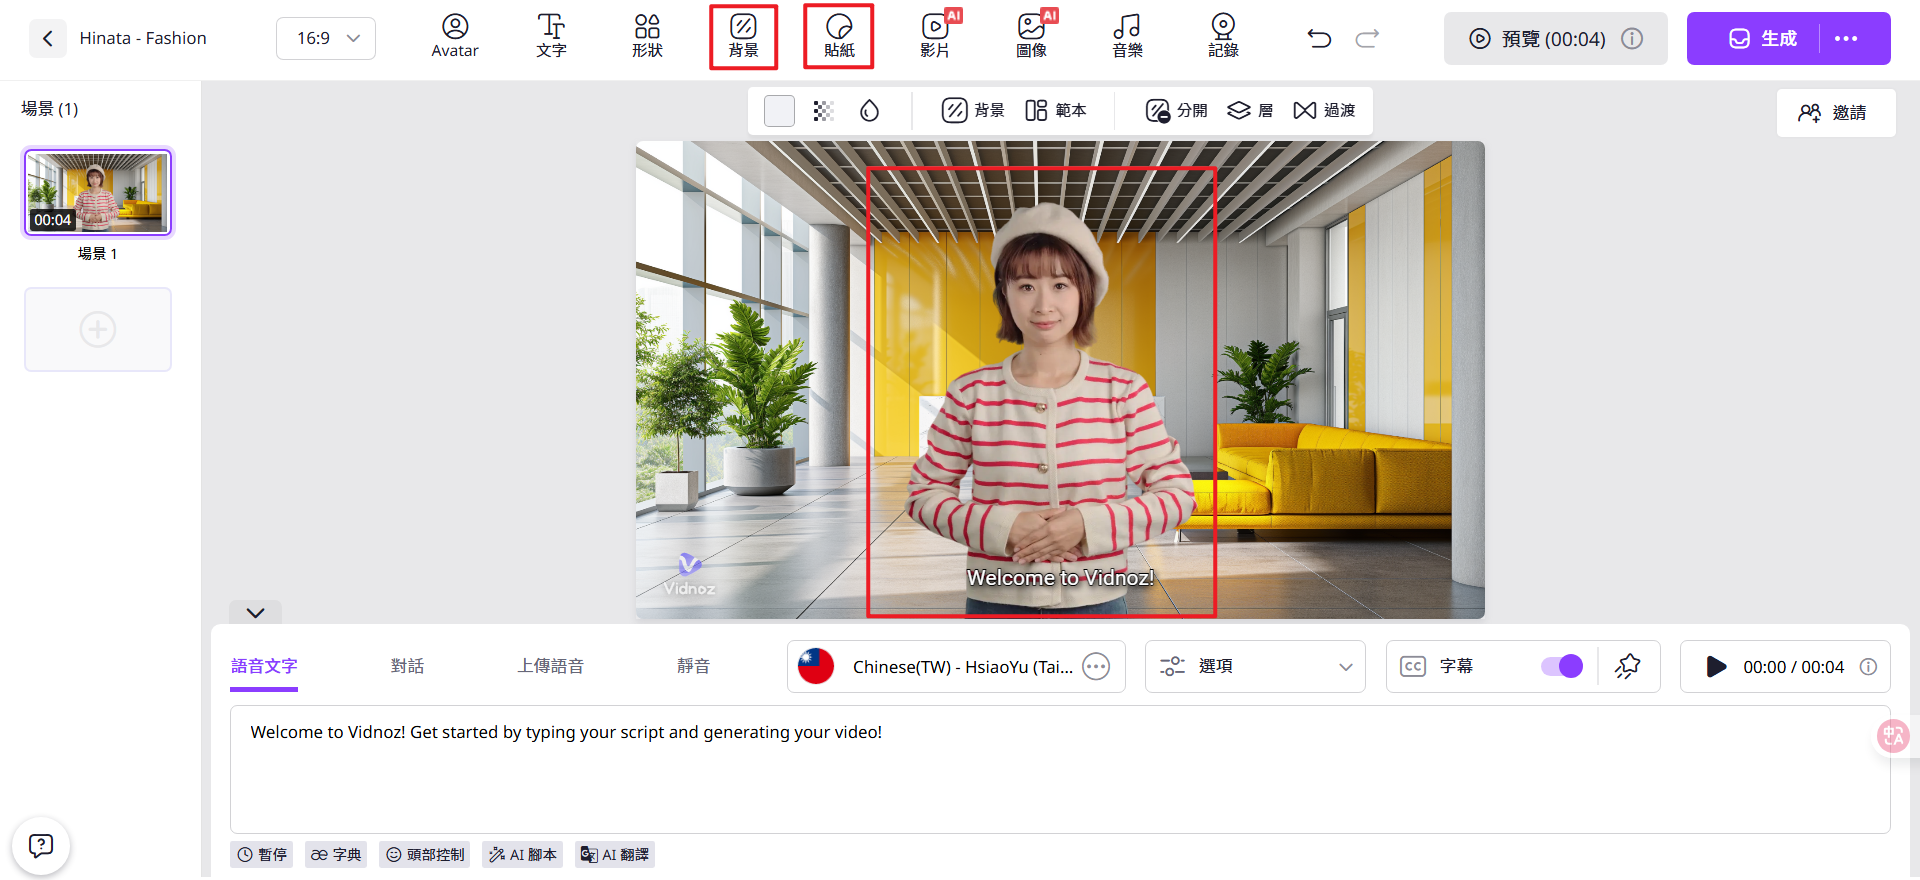Add a new scene with the plus box
1920x880 pixels.
(x=98, y=329)
